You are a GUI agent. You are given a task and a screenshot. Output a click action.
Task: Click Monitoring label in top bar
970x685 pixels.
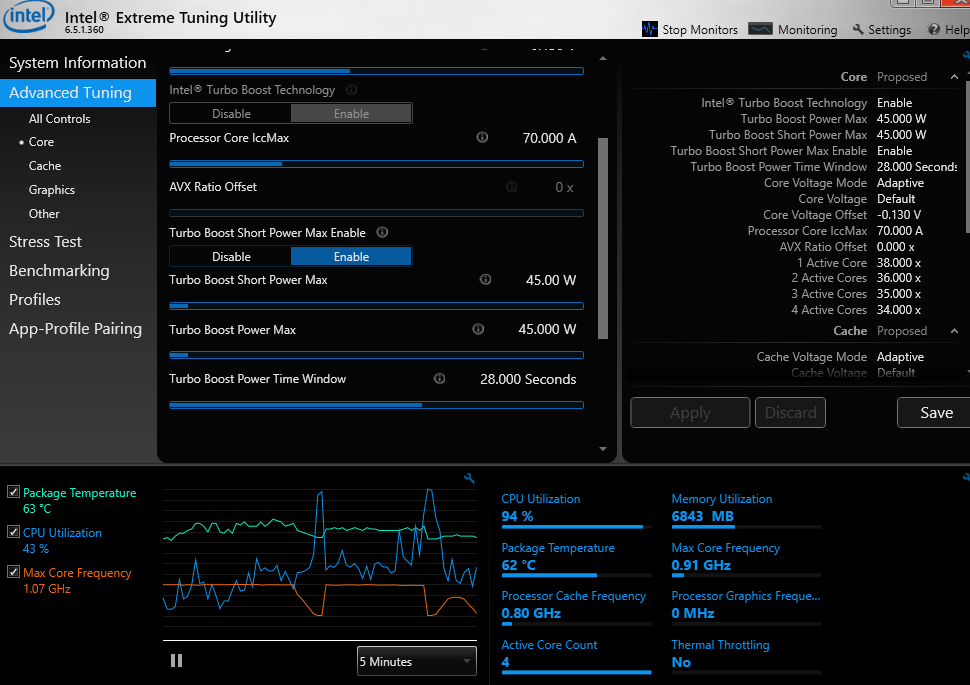[x=807, y=30]
